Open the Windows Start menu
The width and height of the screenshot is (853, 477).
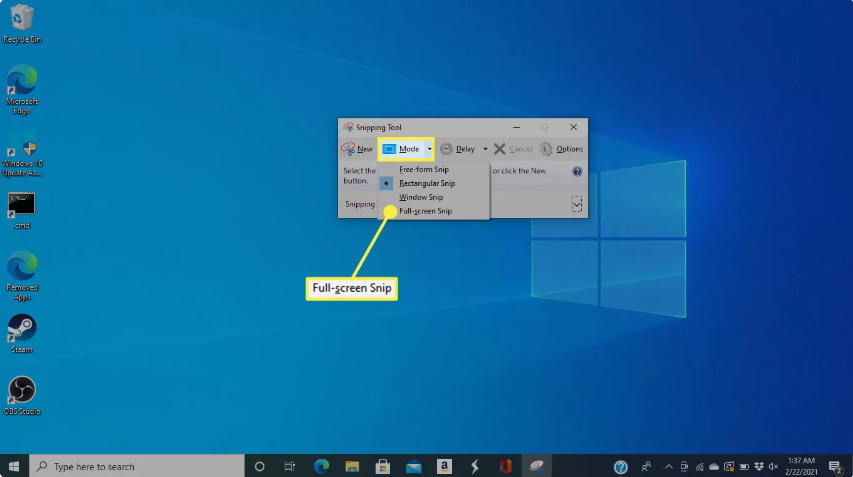pyautogui.click(x=14, y=466)
